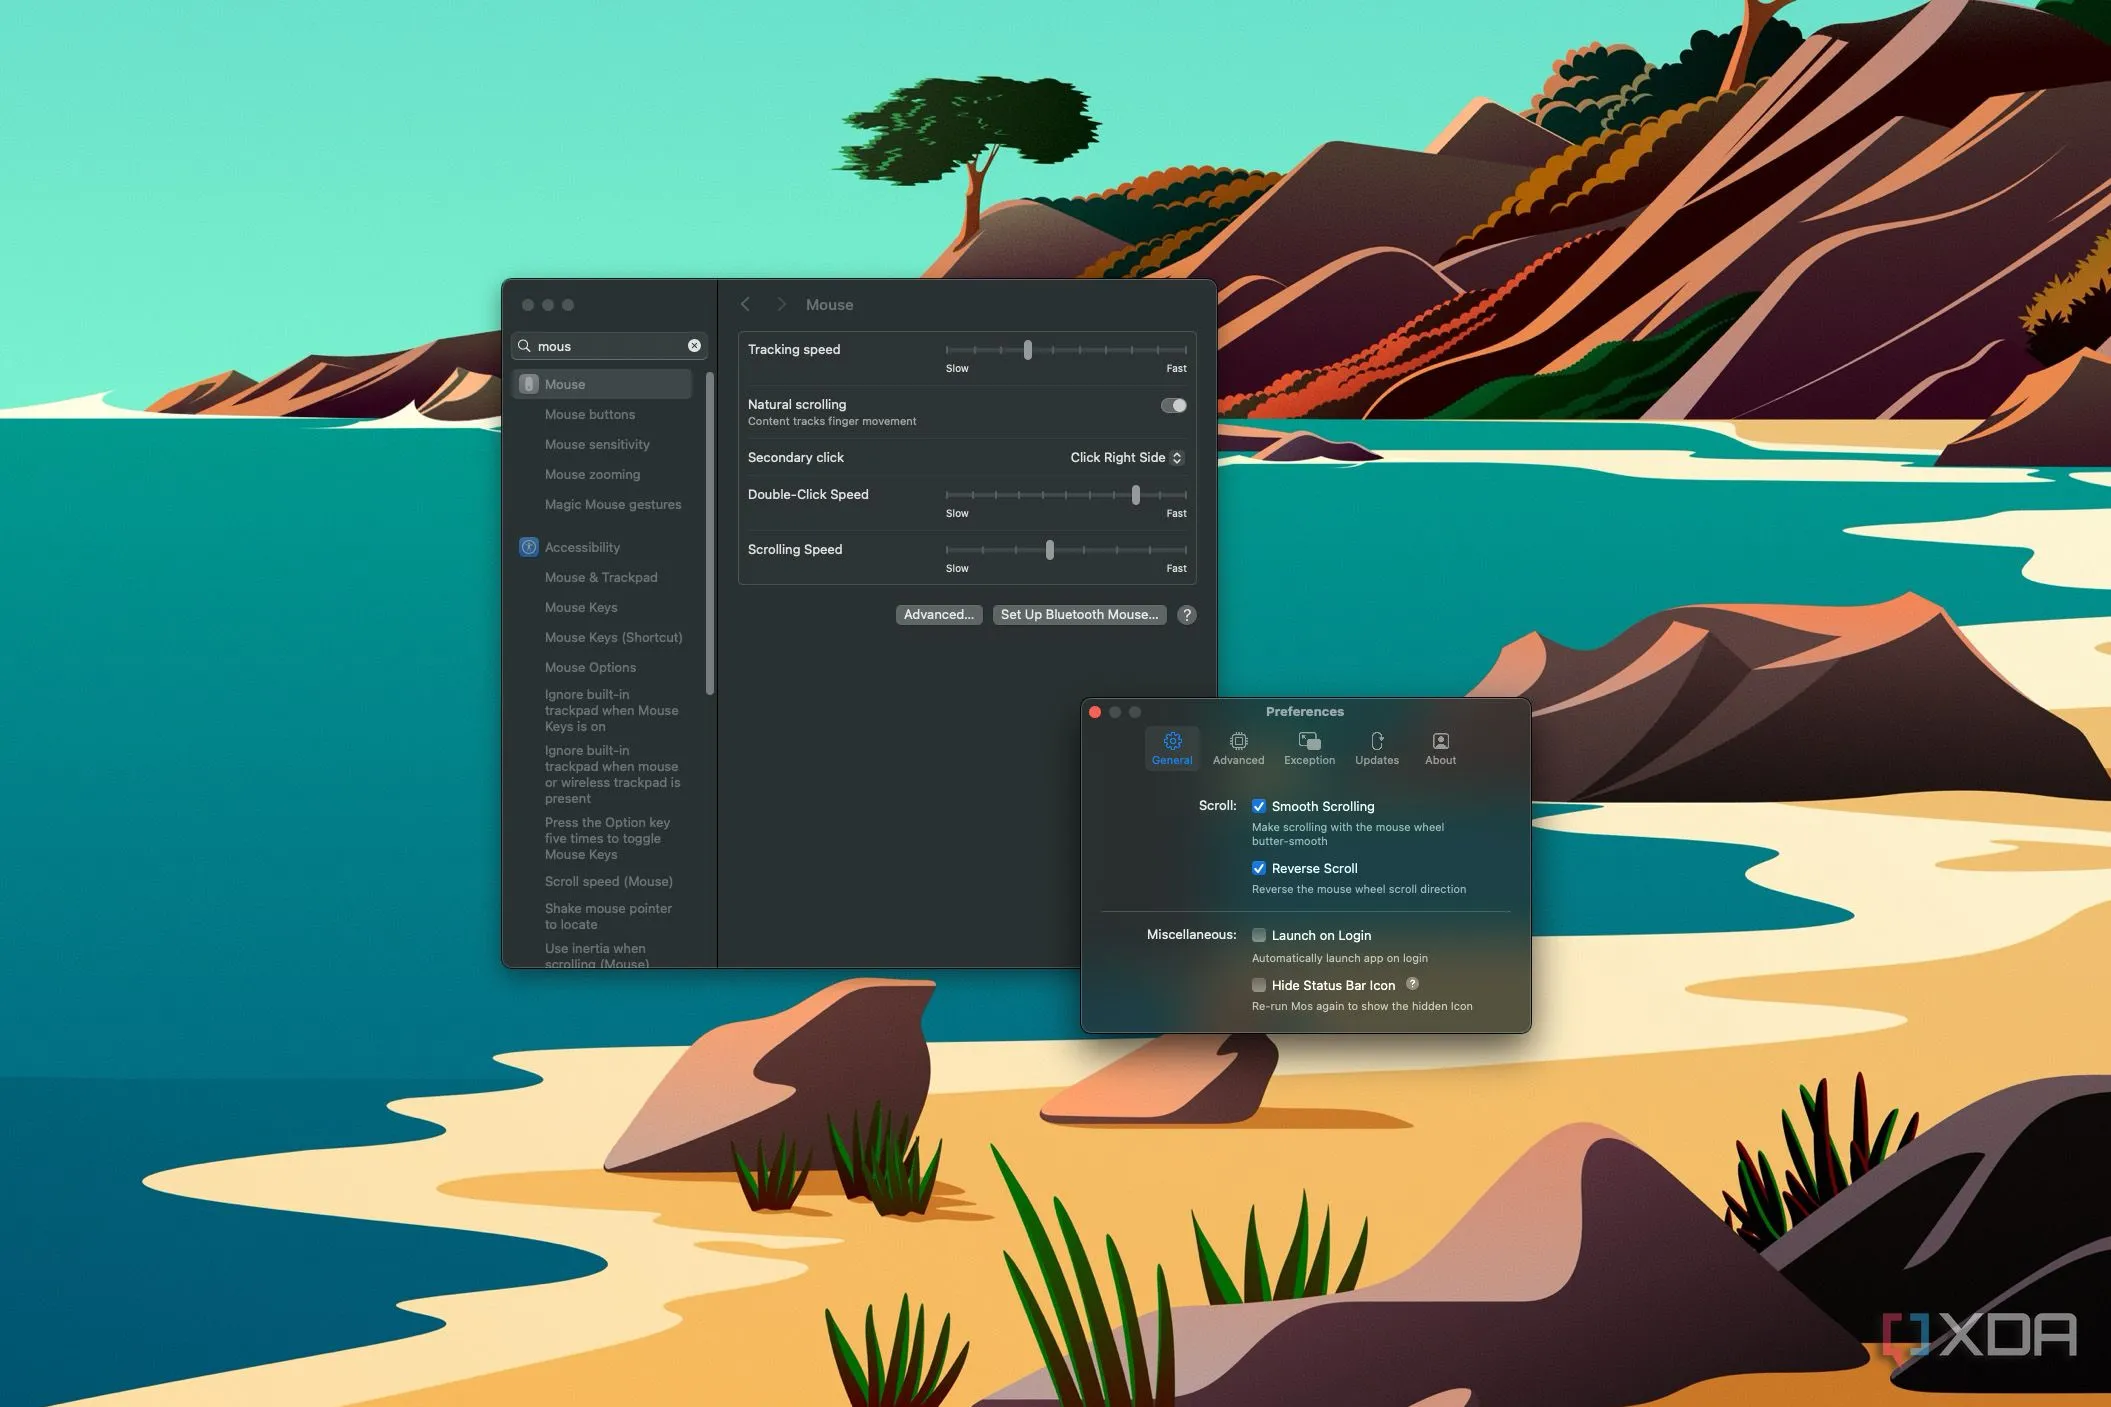Select Magic Mouse gestures in the sidebar
Screen dimensions: 2111x1407
(613, 504)
